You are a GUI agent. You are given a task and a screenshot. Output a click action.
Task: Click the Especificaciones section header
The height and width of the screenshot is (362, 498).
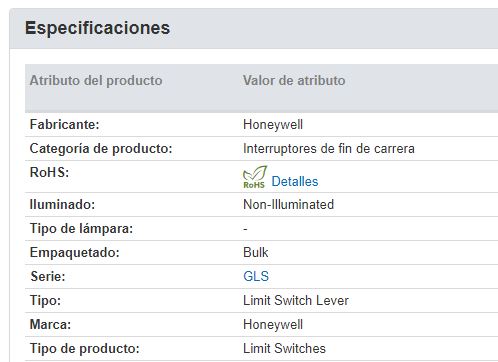(98, 28)
